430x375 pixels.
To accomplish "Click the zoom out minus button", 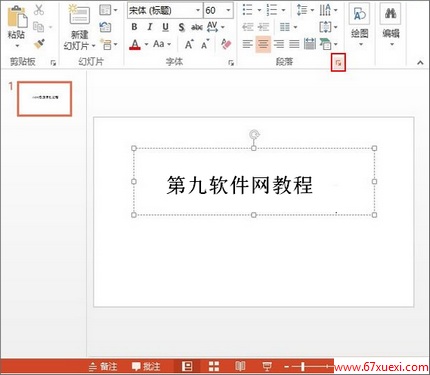I will pyautogui.click(x=287, y=367).
